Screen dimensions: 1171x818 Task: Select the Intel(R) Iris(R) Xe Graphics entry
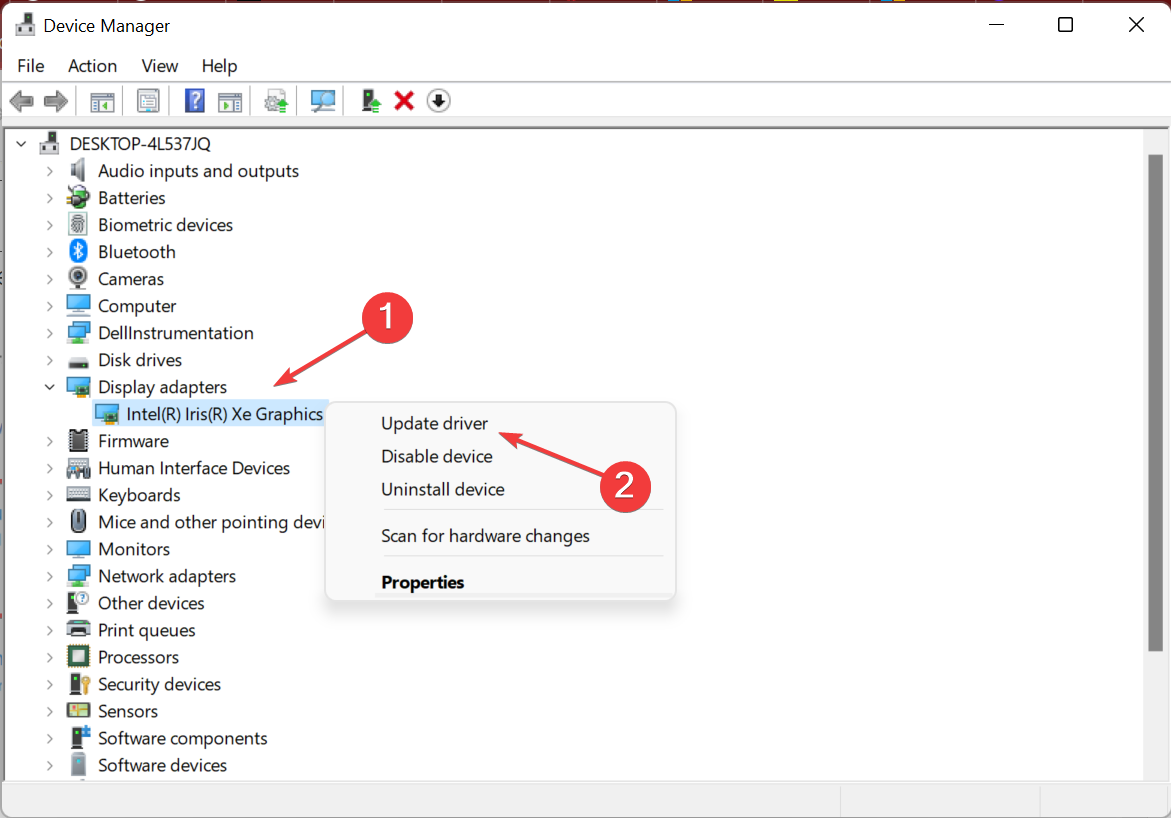225,414
